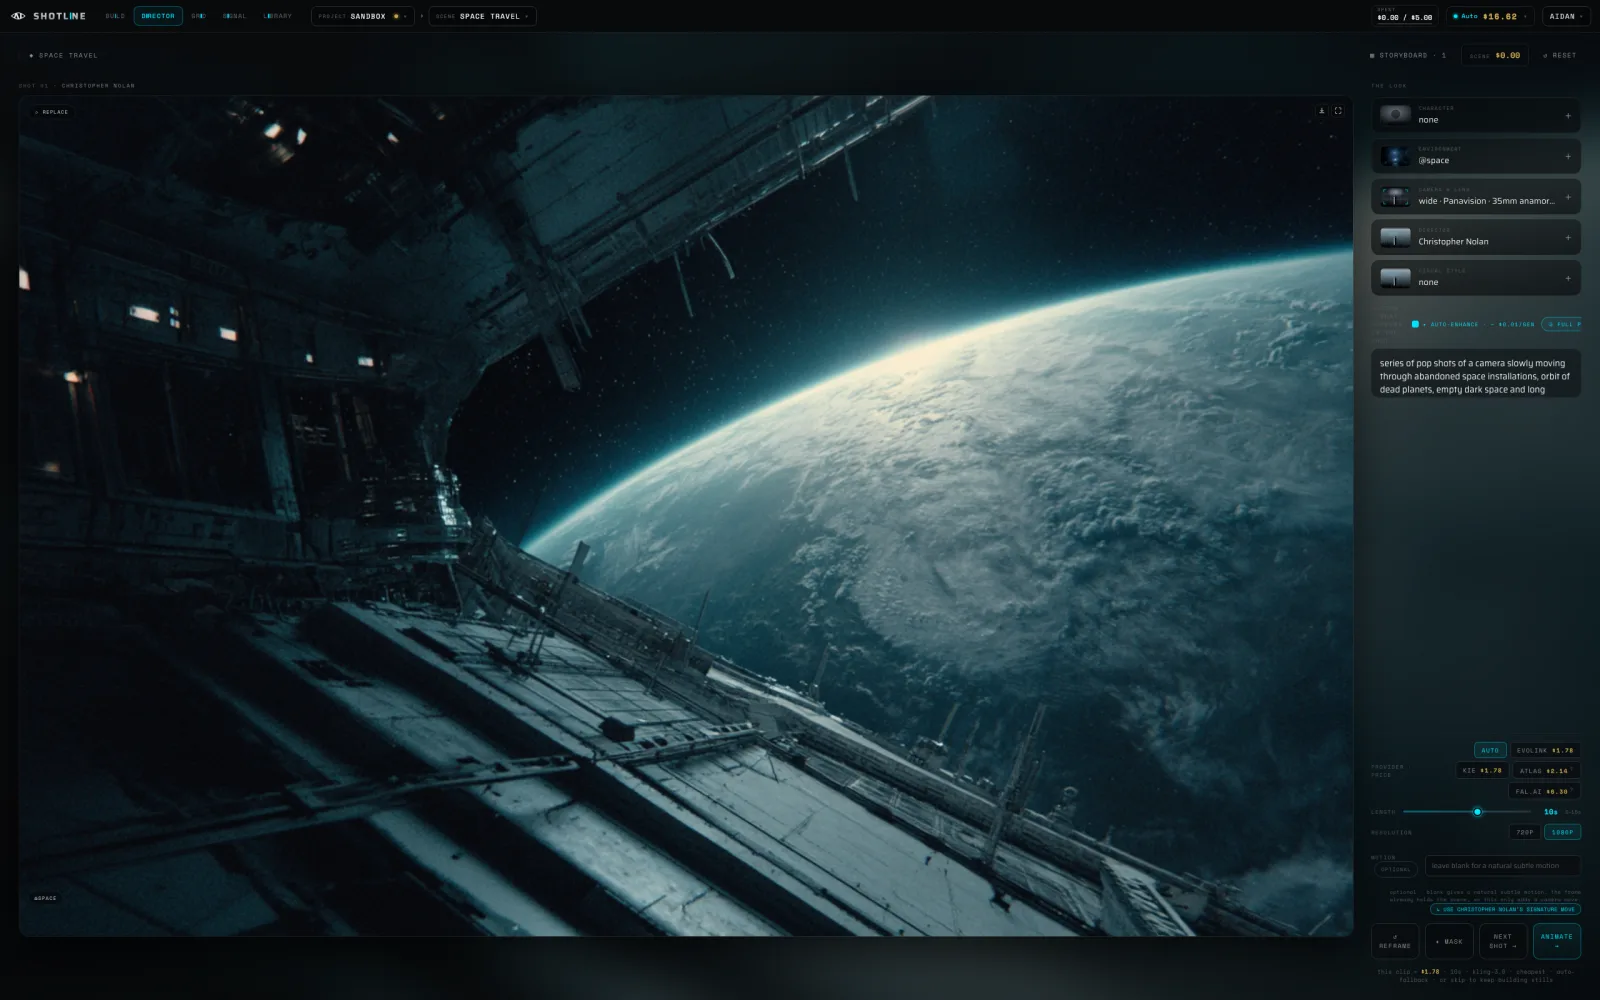Toggle the Auto-Enhance checkbox

(1415, 324)
